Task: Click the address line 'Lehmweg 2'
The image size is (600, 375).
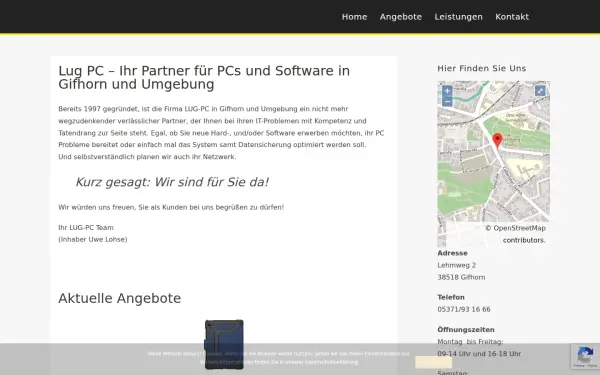Action: pyautogui.click(x=457, y=265)
